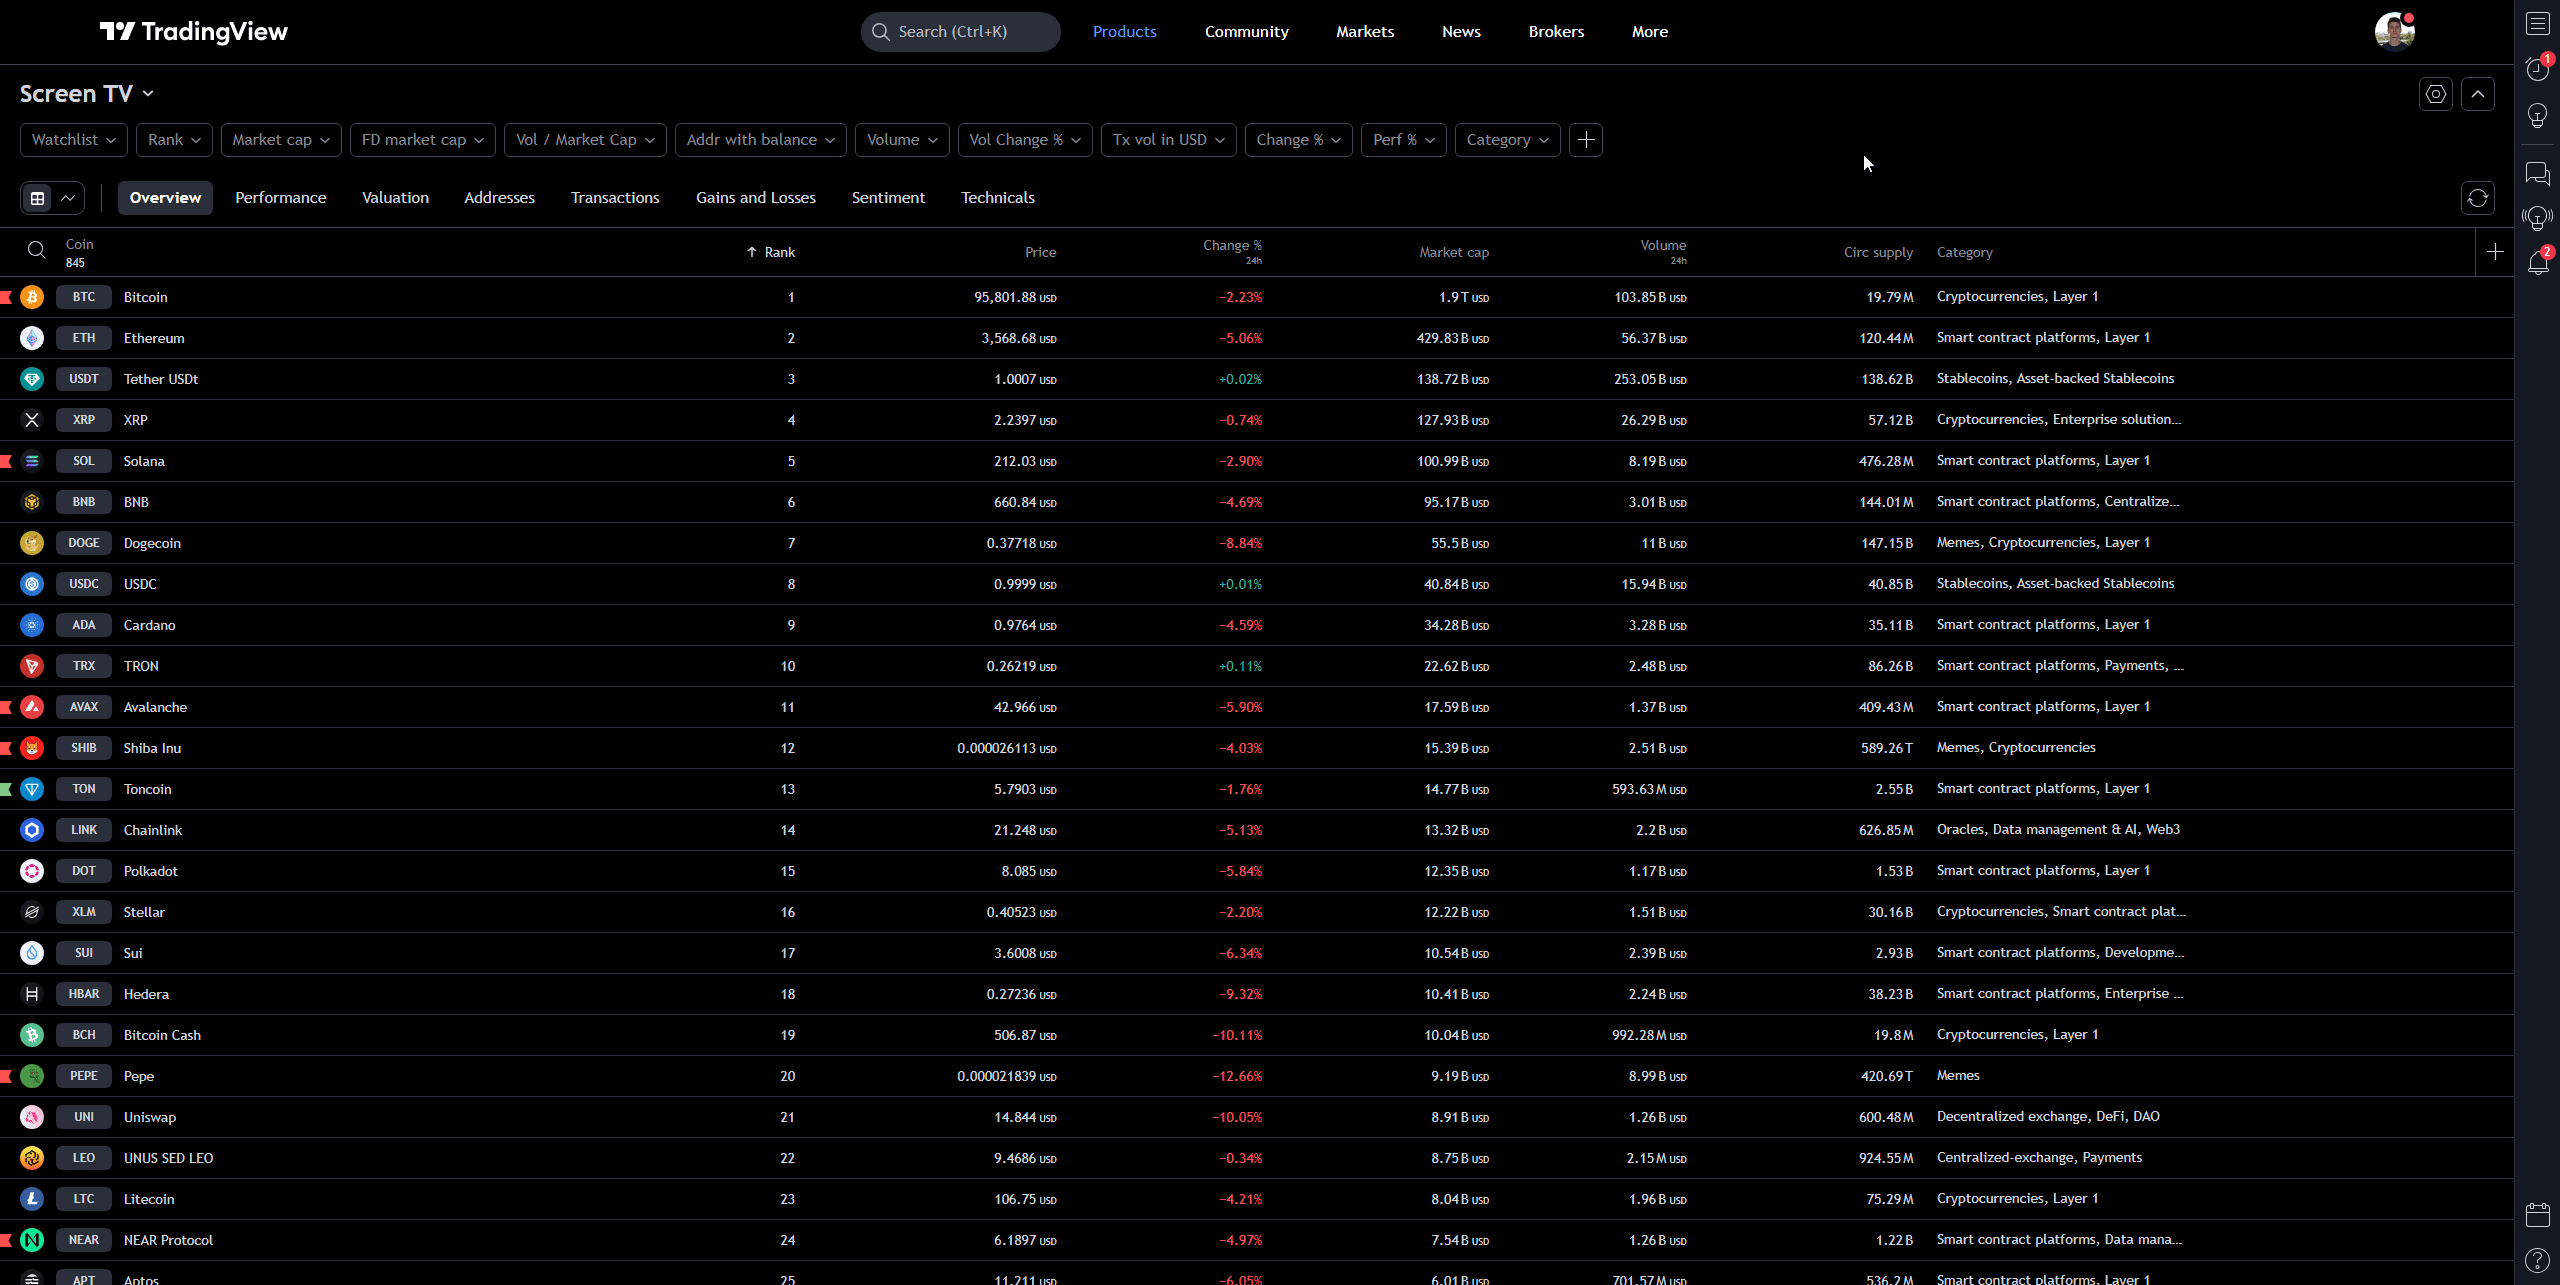Switch to the Transactions tab
Screen dimensions: 2560x1285
click(x=615, y=198)
